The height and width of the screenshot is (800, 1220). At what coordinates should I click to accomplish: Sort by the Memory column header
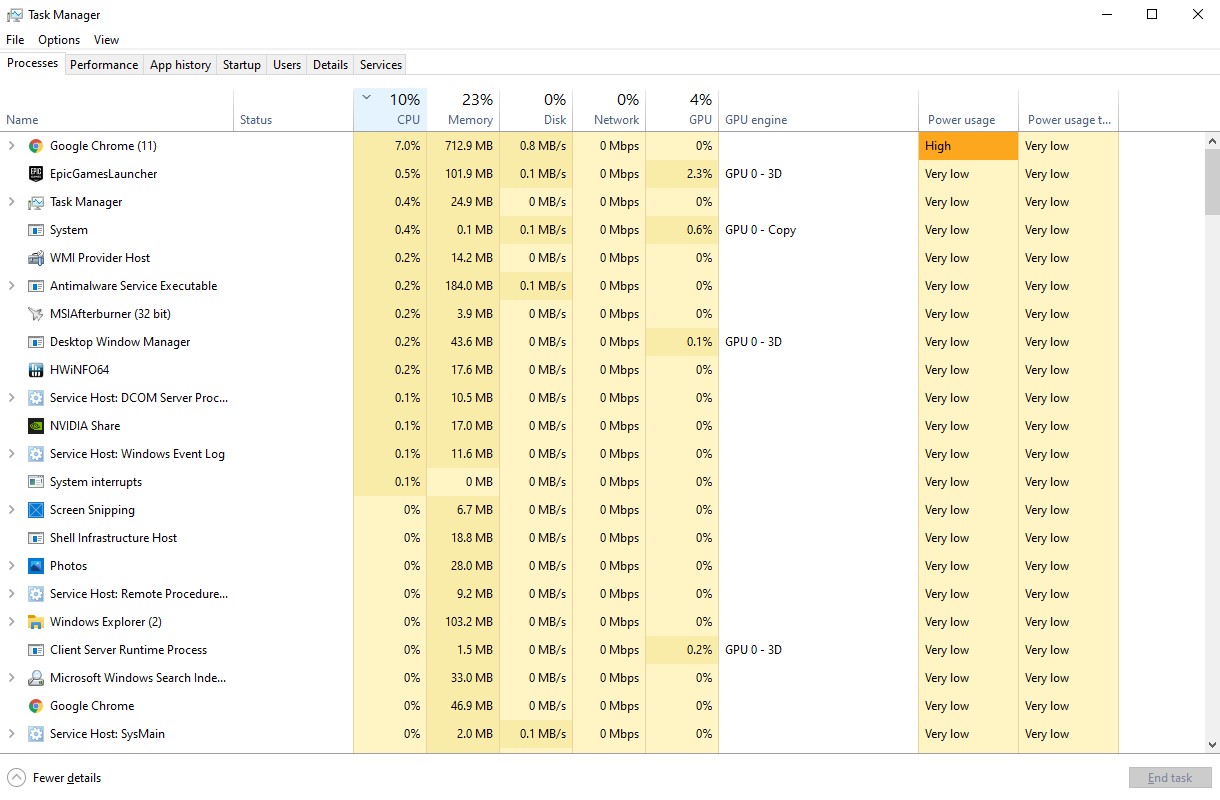click(463, 110)
